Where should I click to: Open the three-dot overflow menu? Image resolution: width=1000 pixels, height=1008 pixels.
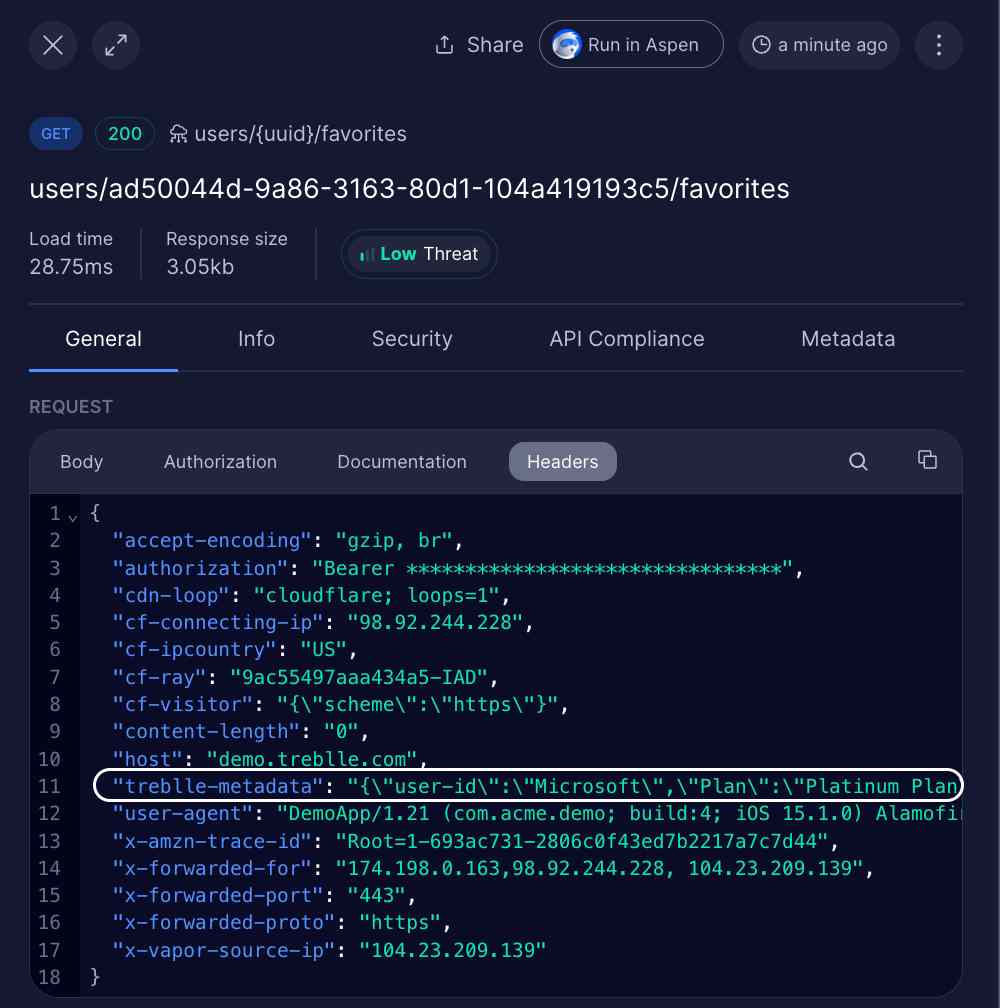pos(938,44)
